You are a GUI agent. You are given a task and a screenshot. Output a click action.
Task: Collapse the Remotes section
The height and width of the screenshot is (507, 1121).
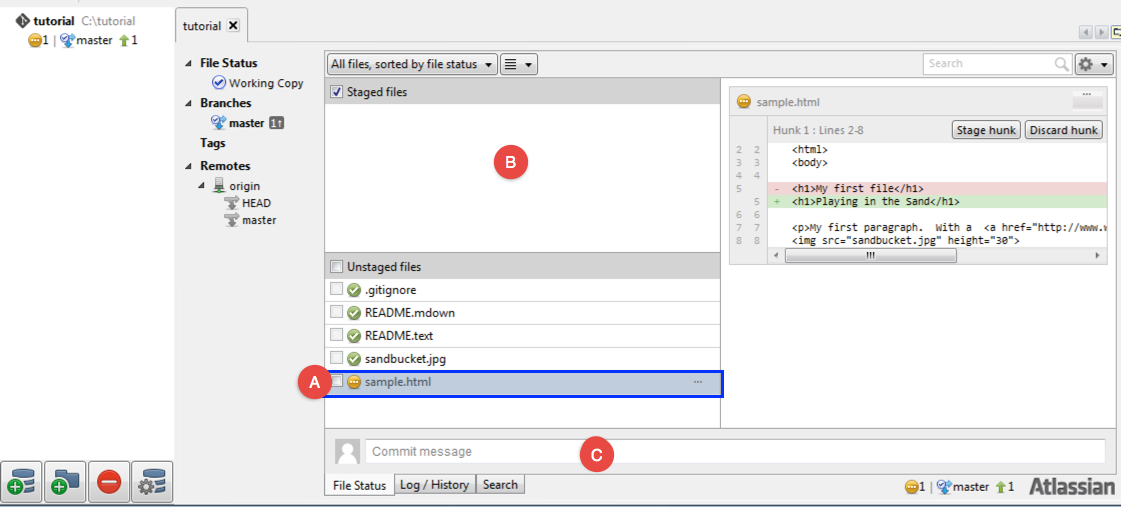pos(187,167)
